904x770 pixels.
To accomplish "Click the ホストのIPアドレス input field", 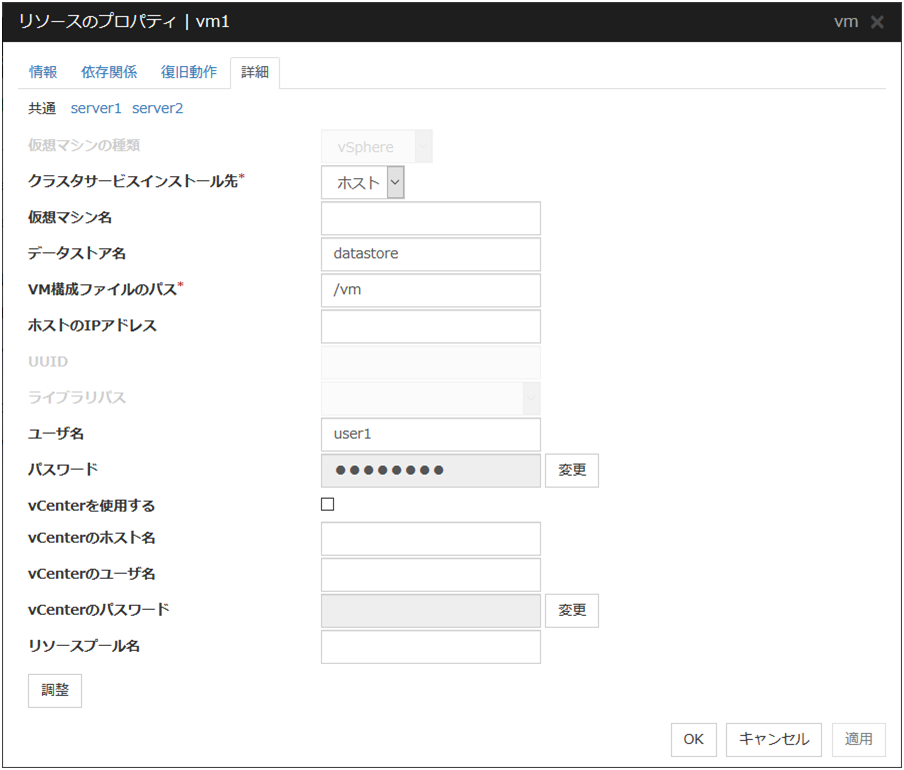I will coord(430,326).
